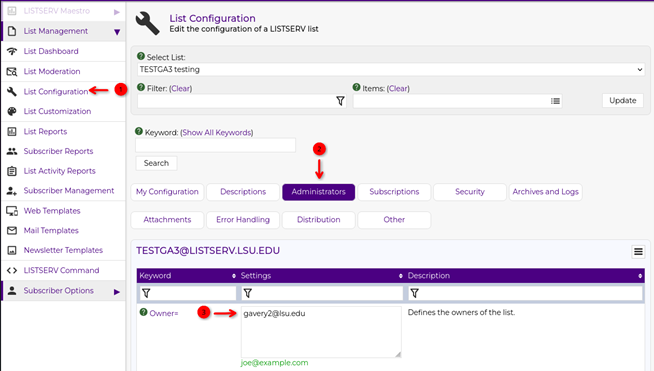Click the List Customization palette icon
Screen dimensions: 654x371
[x=12, y=111]
